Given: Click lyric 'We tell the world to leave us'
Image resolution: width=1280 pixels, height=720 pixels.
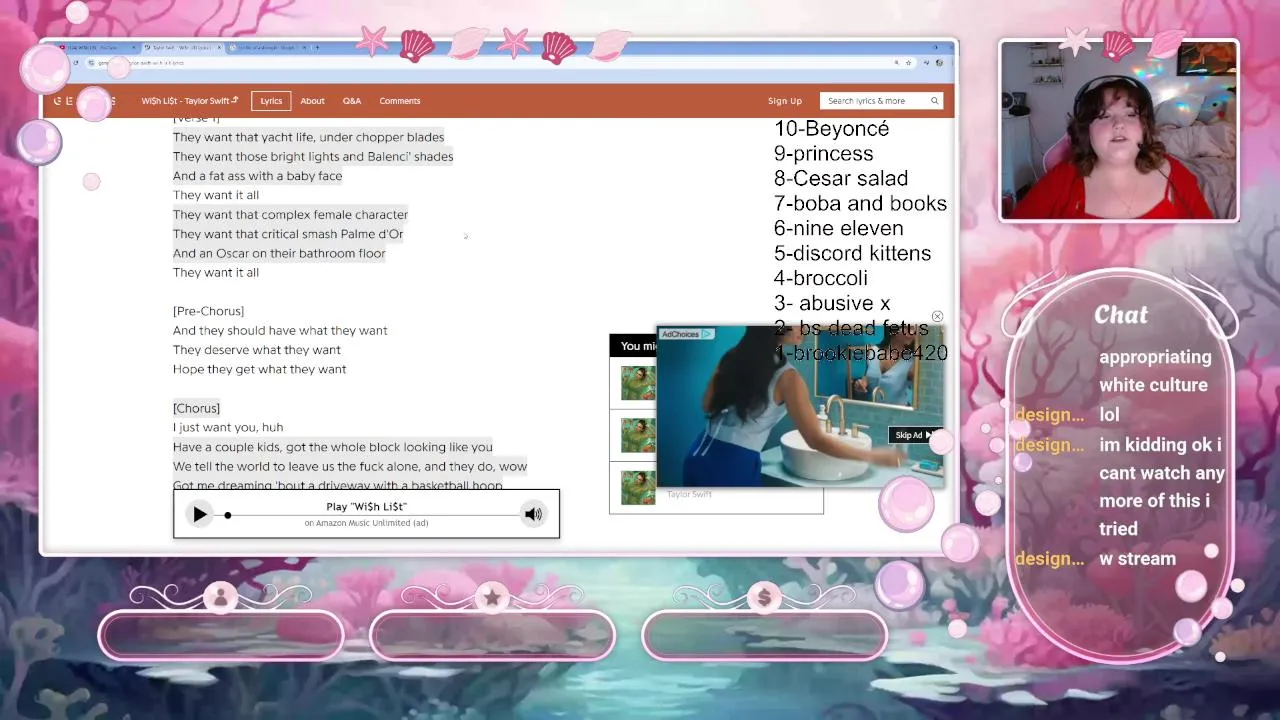Looking at the screenshot, I should tap(350, 467).
